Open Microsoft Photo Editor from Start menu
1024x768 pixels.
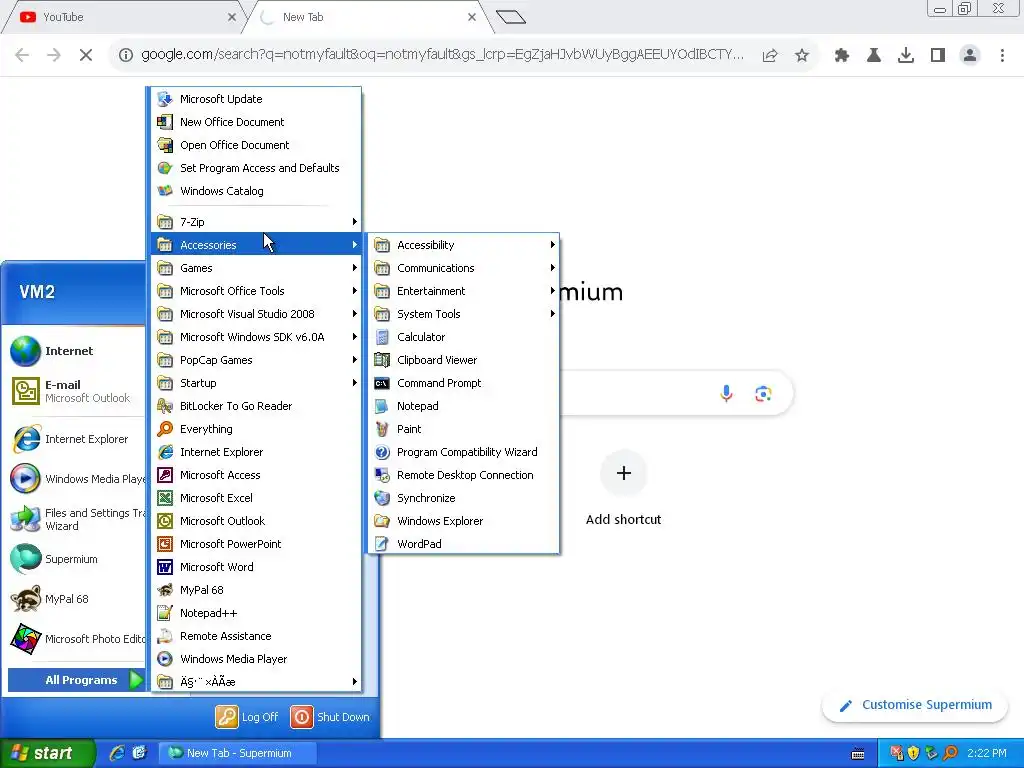point(75,639)
